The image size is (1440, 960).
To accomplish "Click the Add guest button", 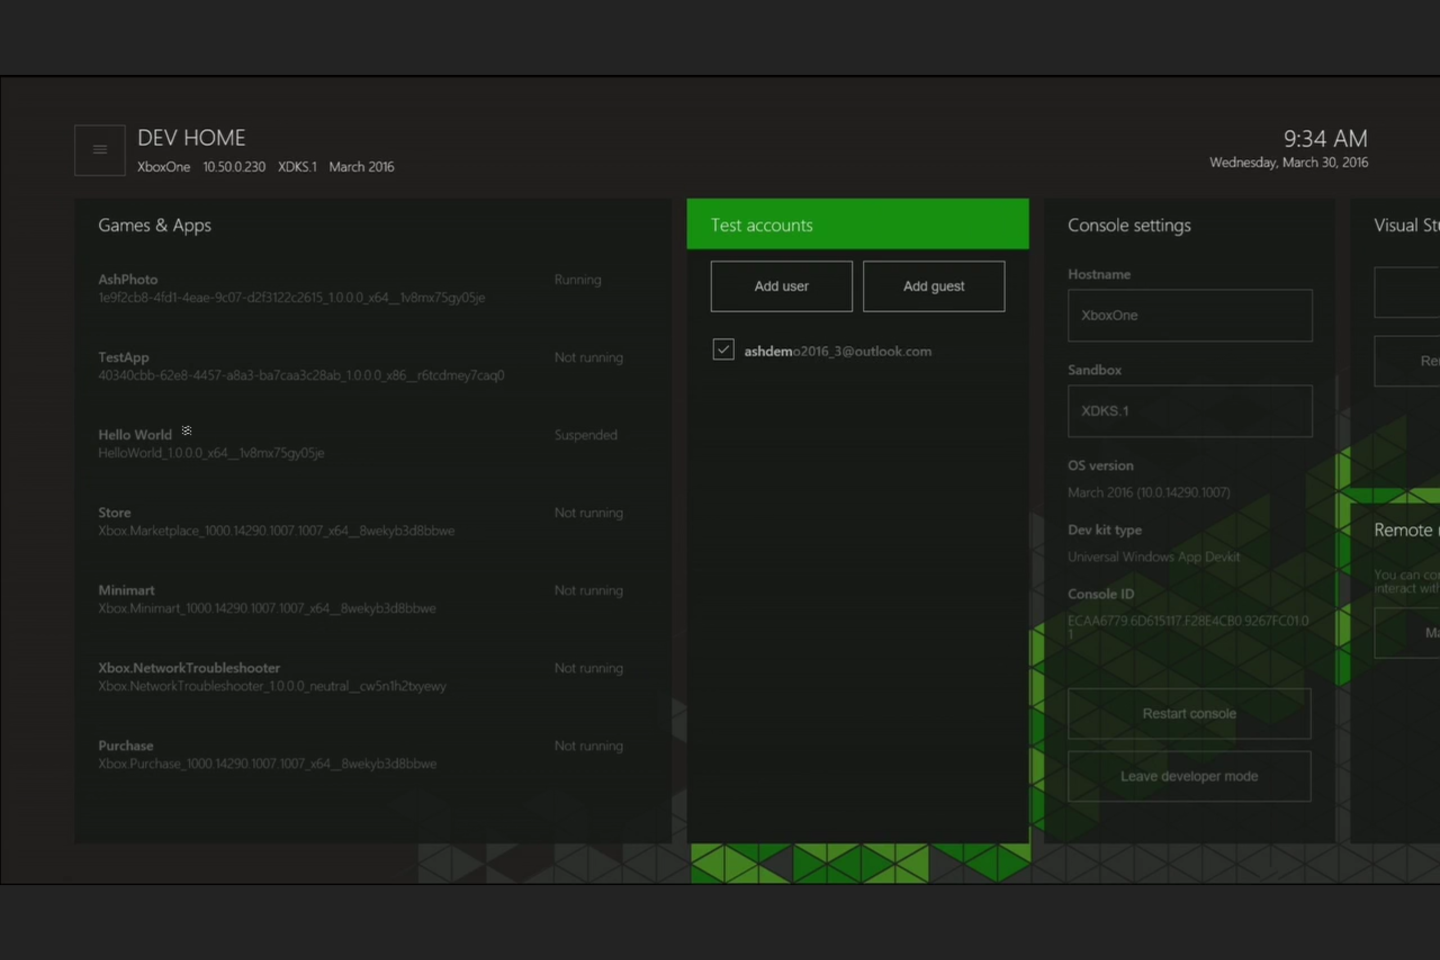I will click(933, 286).
